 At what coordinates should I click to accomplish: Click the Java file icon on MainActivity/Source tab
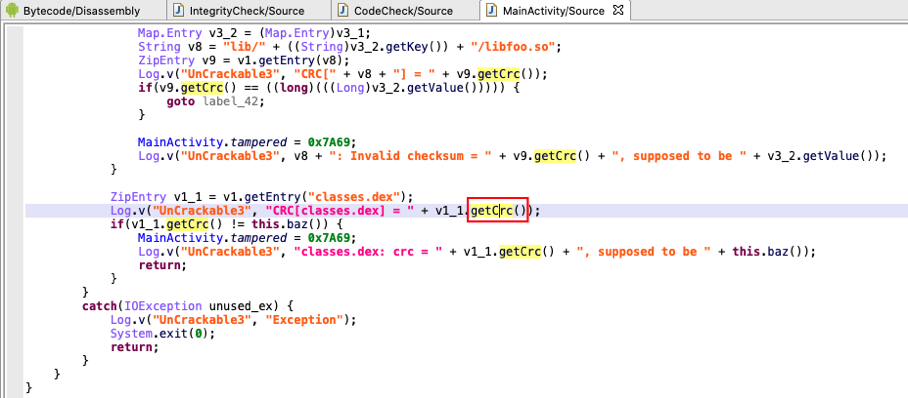(493, 10)
